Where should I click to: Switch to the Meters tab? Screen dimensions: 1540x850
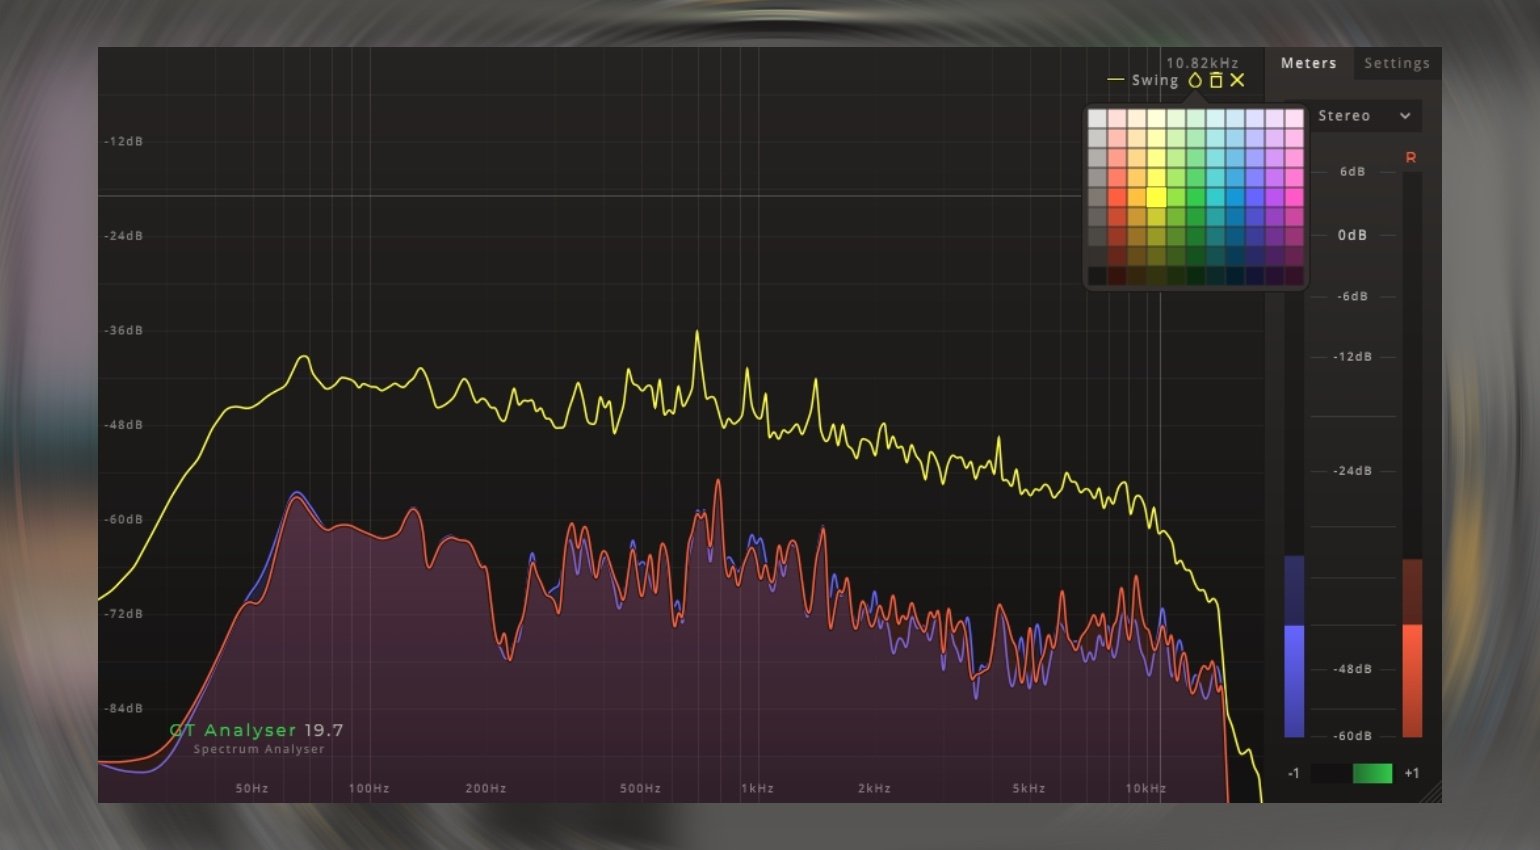(x=1308, y=63)
